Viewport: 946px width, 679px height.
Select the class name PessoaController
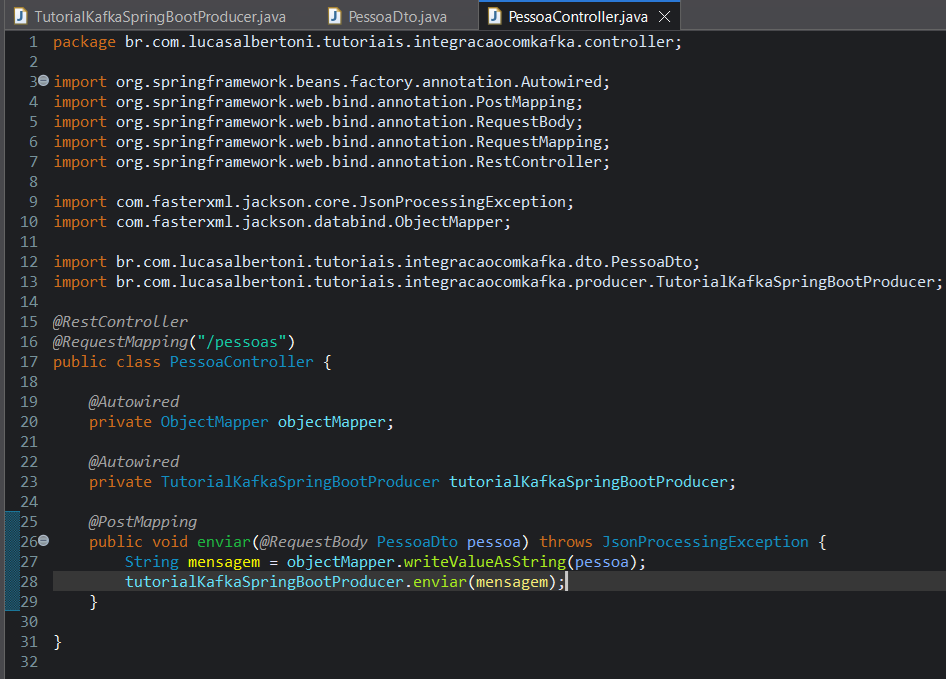click(x=241, y=361)
